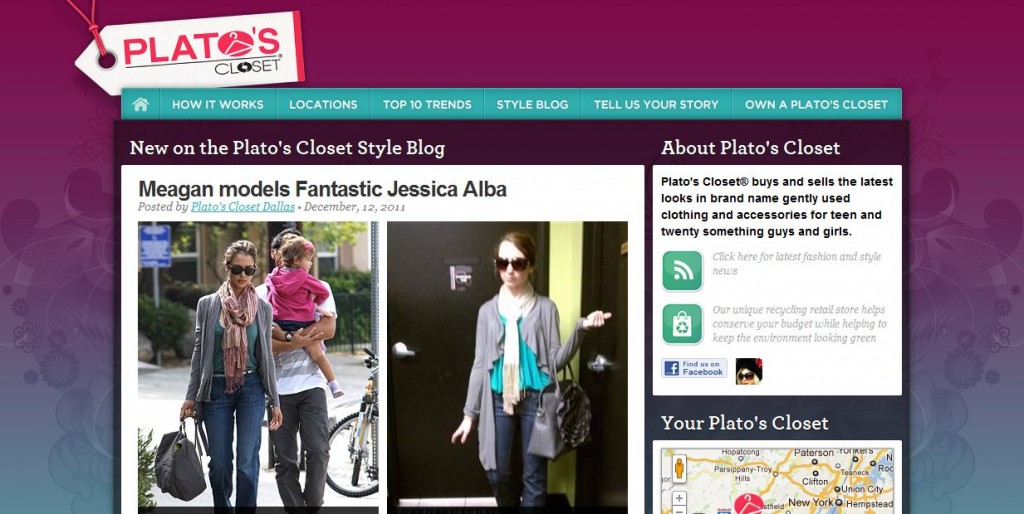
Task: Select Tell Us Your Story
Action: 656,104
